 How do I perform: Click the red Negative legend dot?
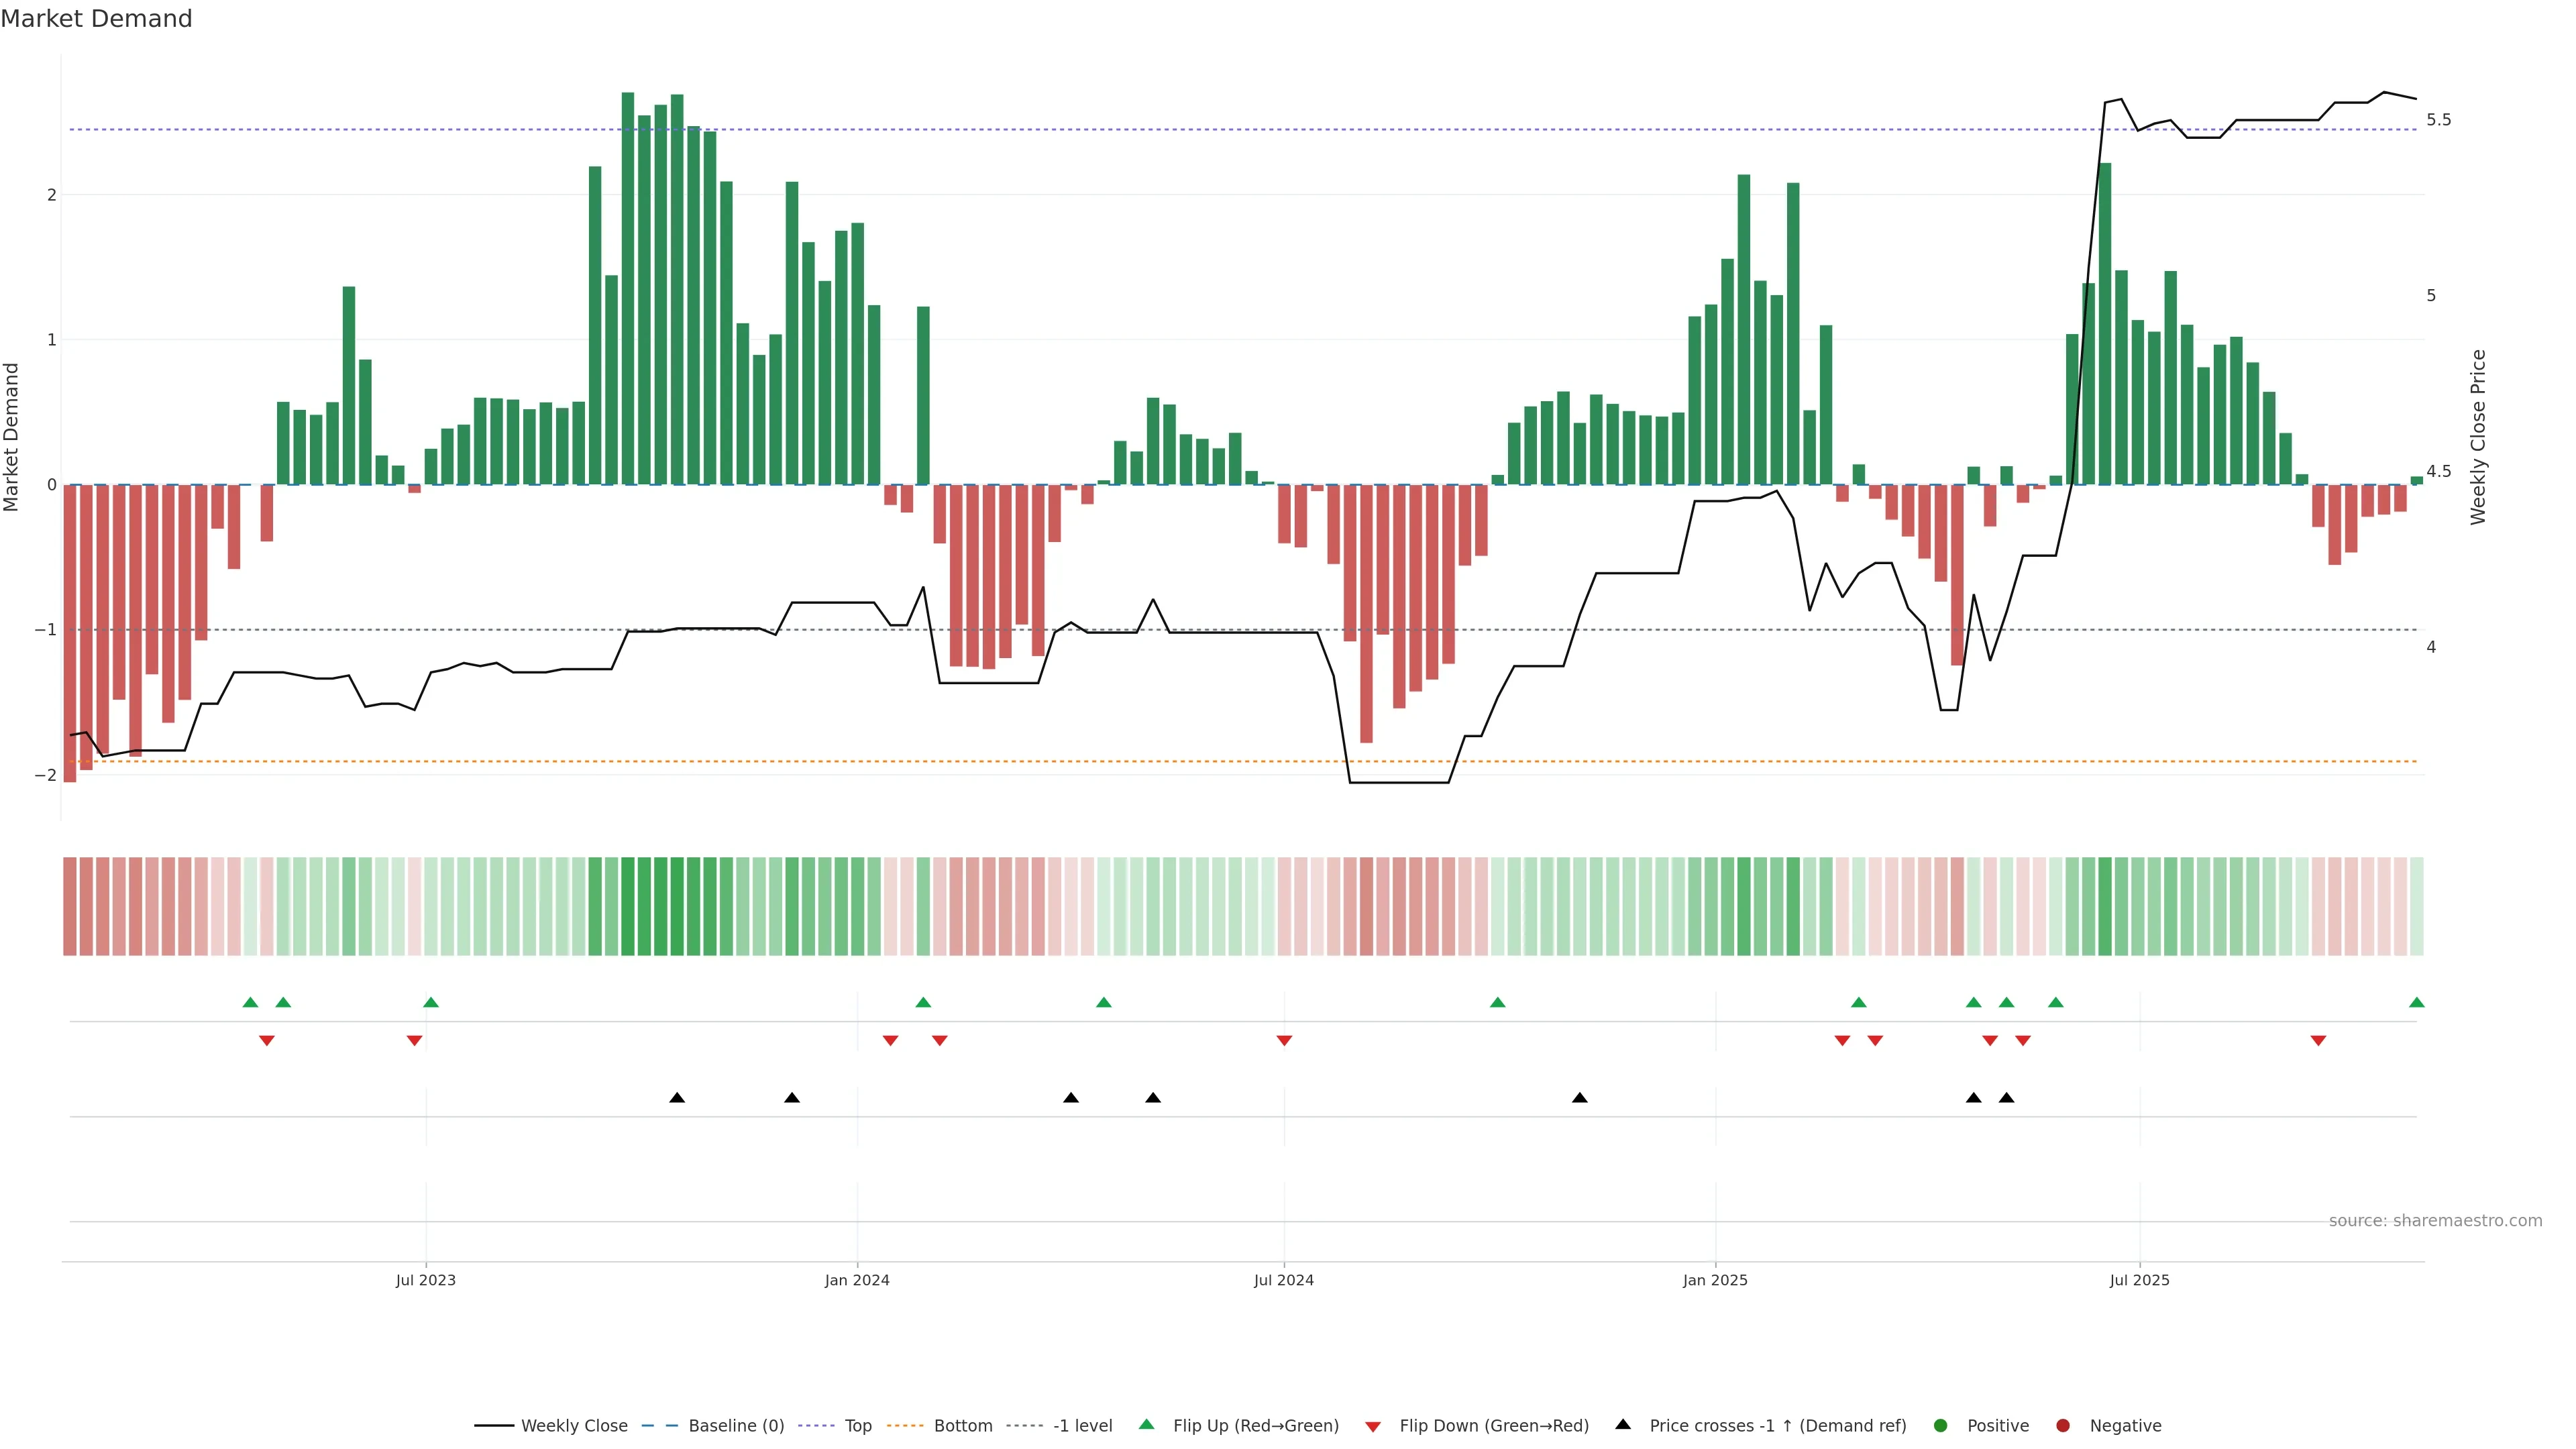(x=2063, y=1425)
